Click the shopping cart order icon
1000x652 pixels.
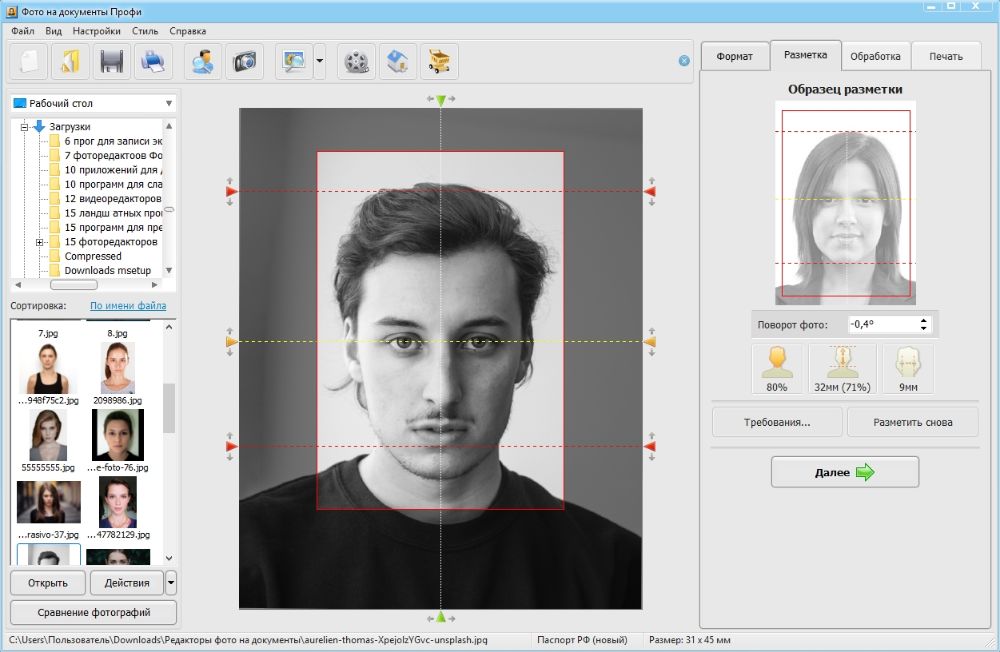click(439, 62)
